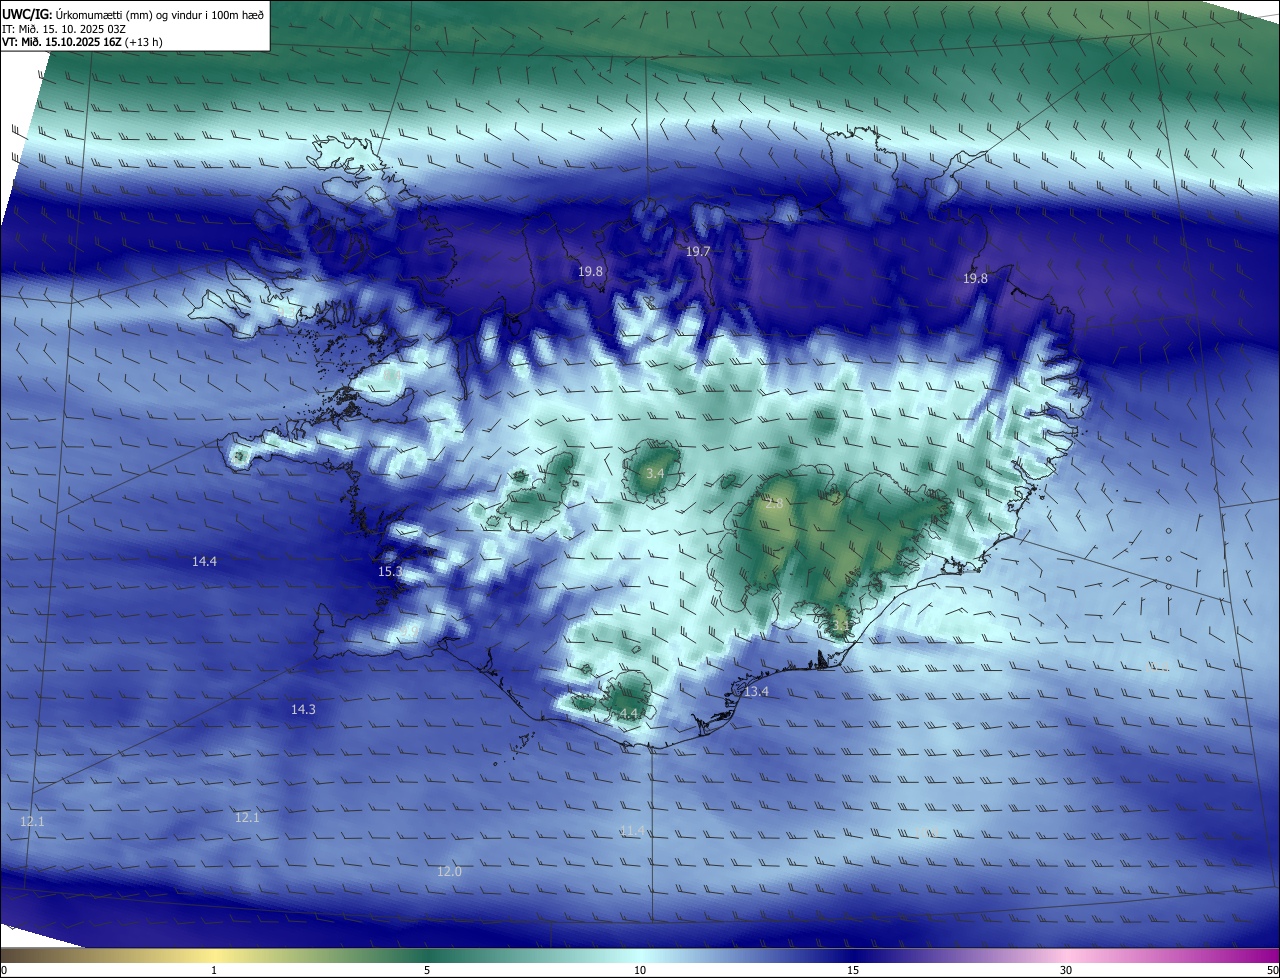Click the 13.4 value on the south coast
Viewport: 1280px width, 978px height.
[756, 691]
